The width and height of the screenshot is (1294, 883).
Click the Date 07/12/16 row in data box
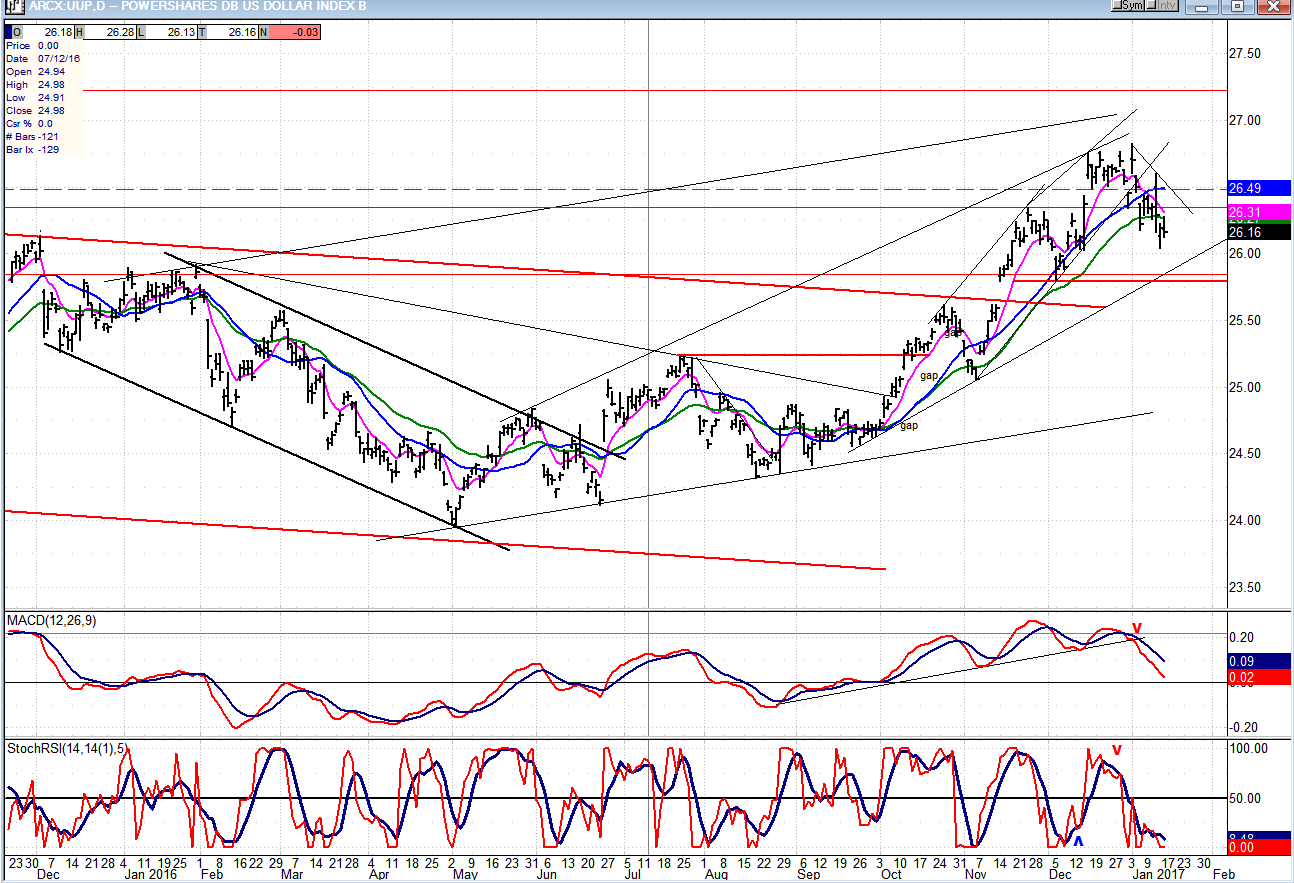click(42, 58)
